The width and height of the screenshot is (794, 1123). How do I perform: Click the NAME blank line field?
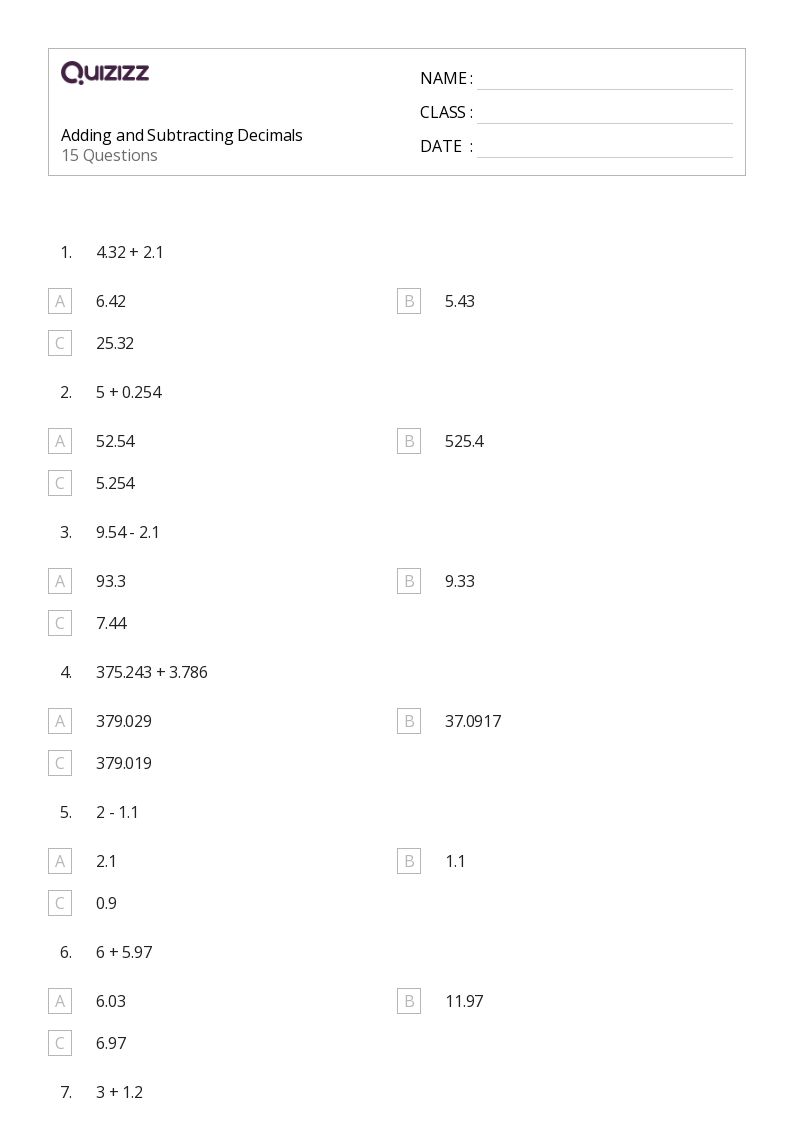coord(605,80)
